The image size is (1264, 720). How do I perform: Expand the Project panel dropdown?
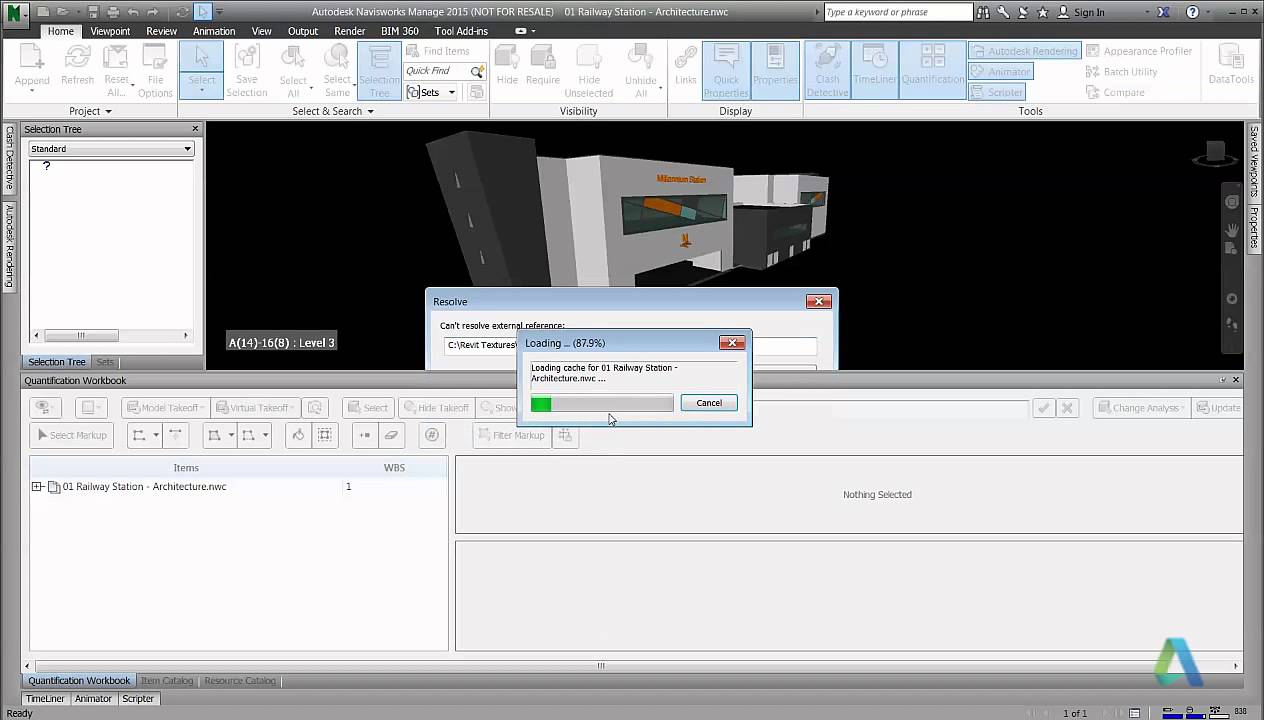click(90, 111)
